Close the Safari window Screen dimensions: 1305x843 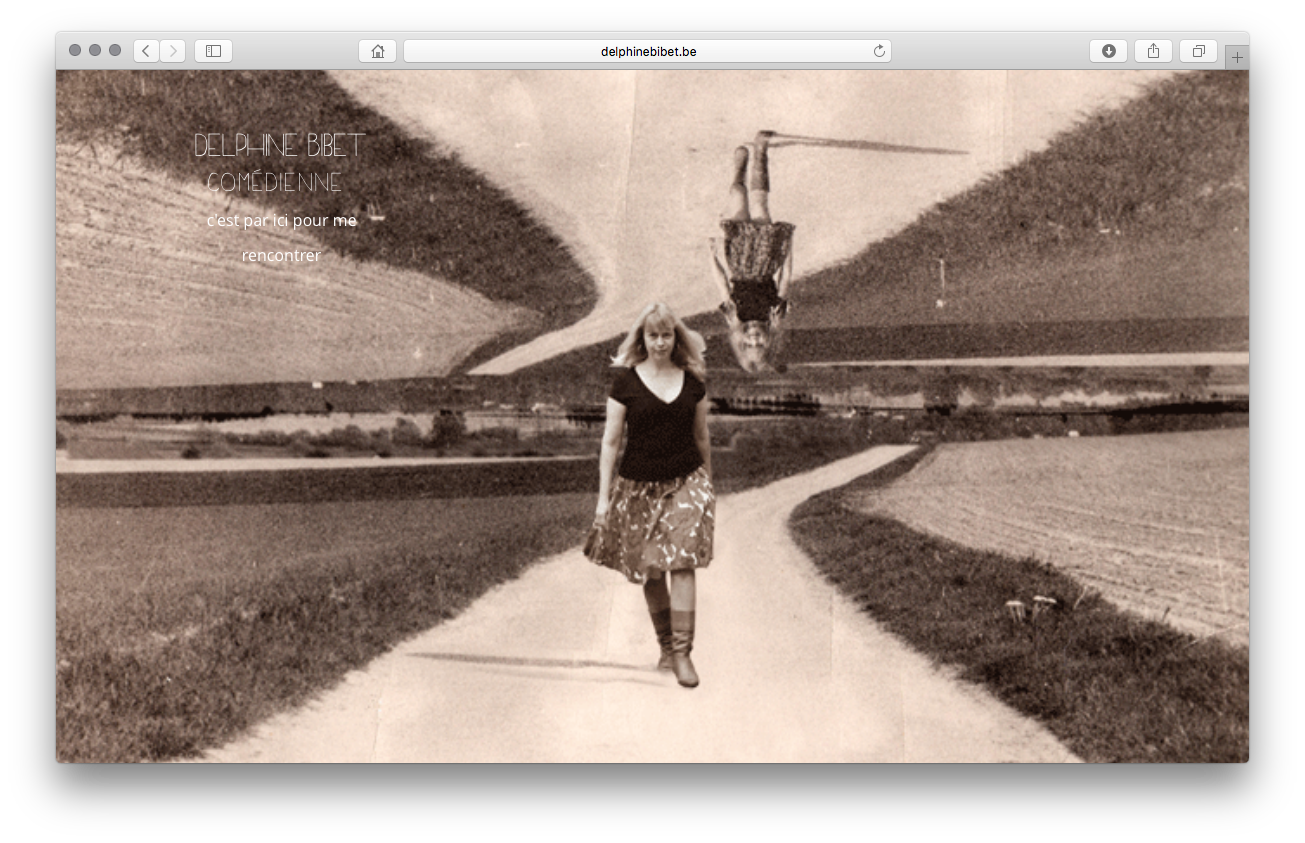pos(75,50)
